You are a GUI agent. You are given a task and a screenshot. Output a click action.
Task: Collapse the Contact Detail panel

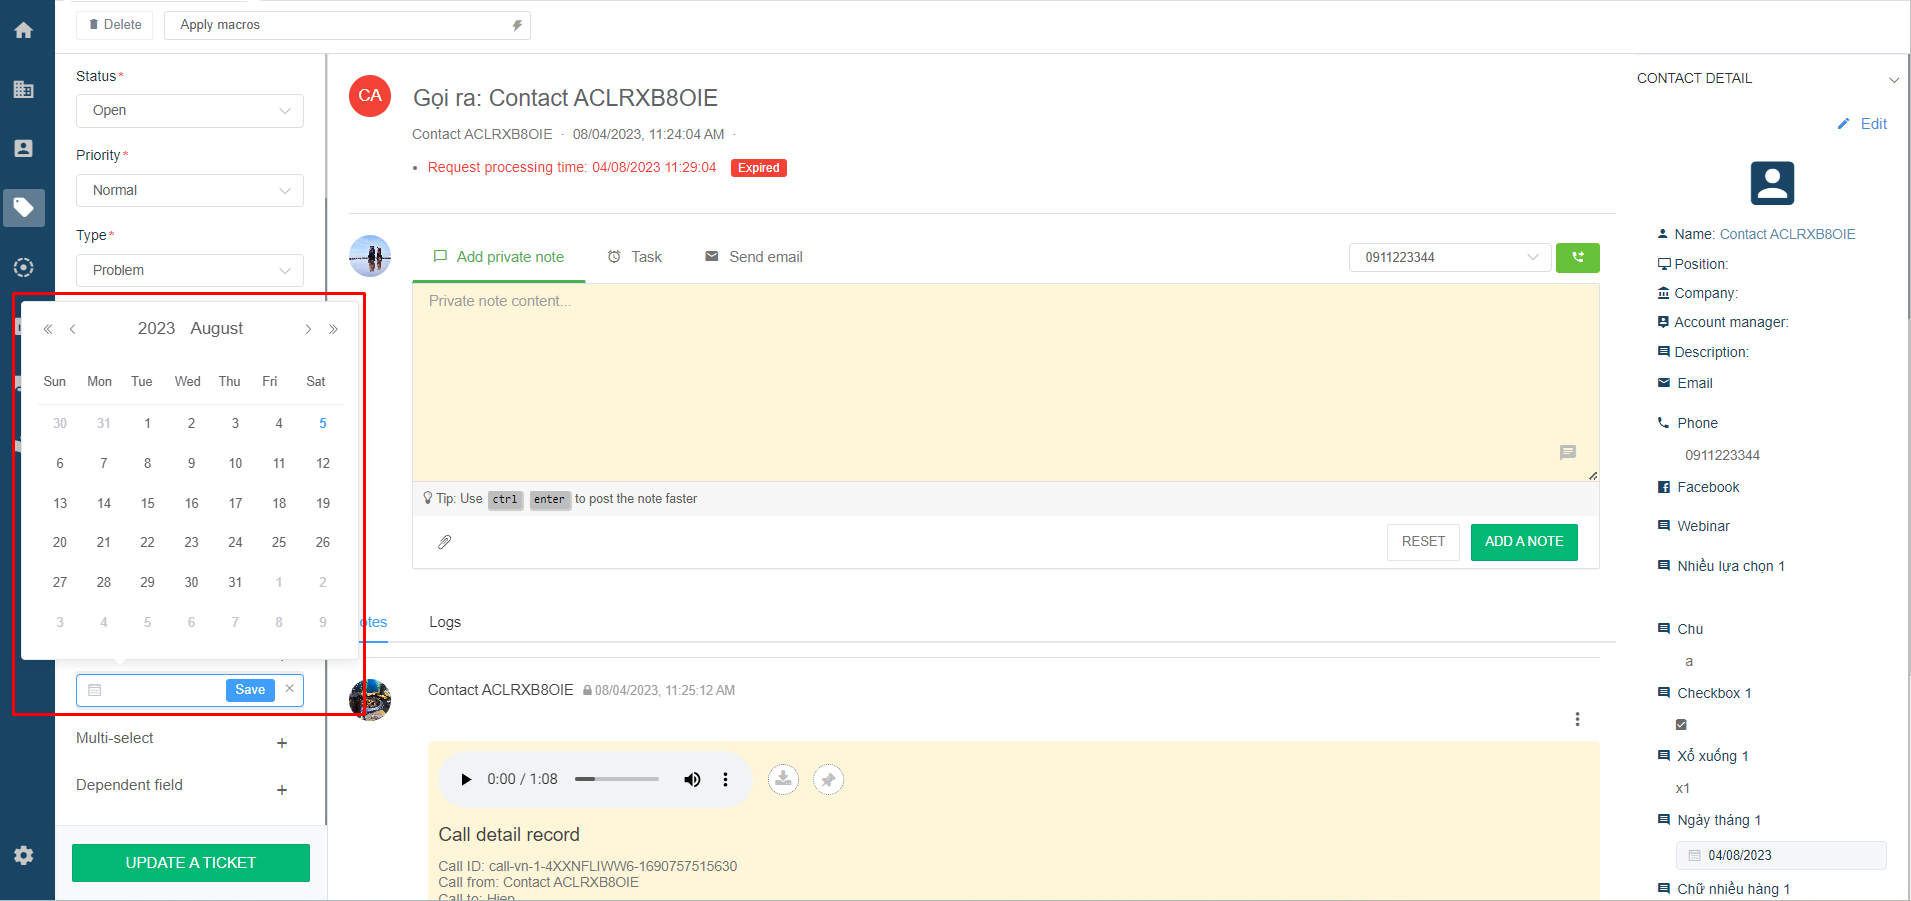(1893, 79)
